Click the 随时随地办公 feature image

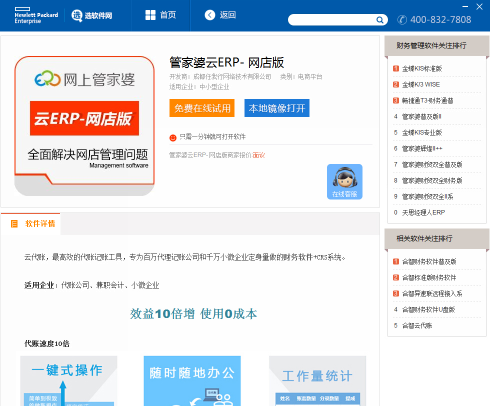pos(192,381)
